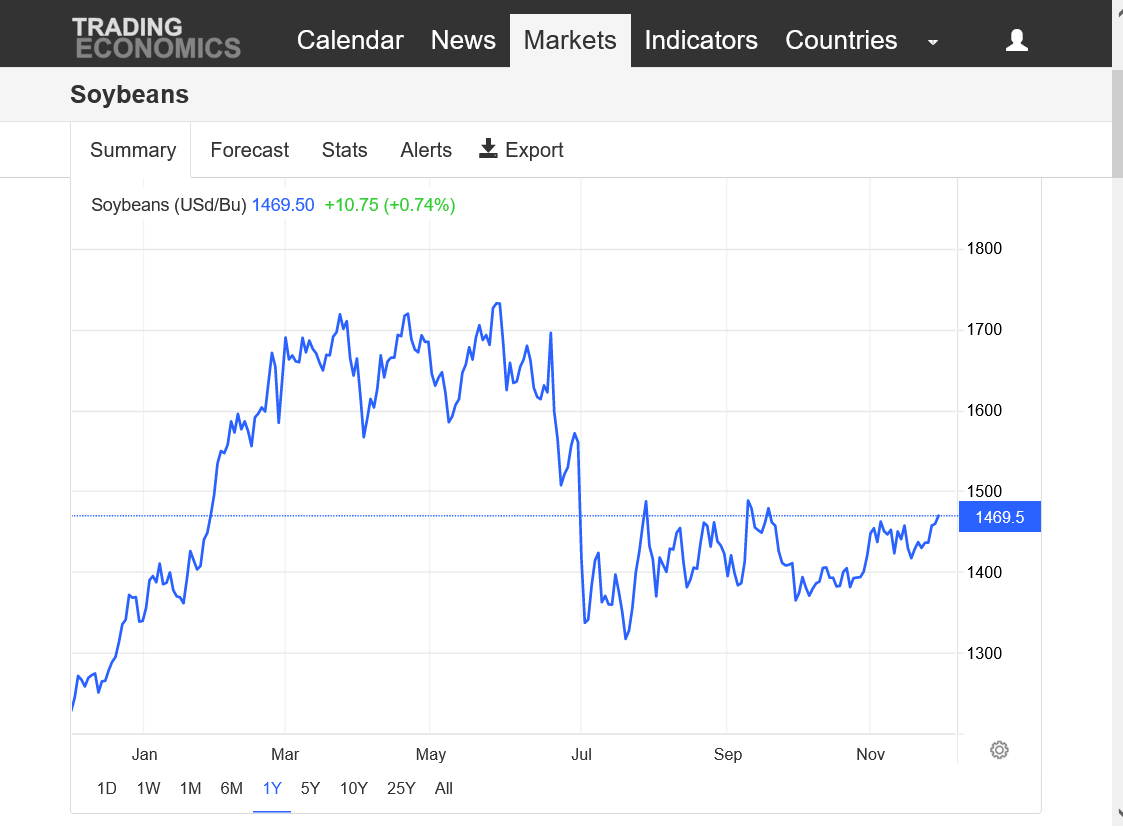The width and height of the screenshot is (1123, 834).
Task: Click the Trading Economics logo
Action: (x=156, y=38)
